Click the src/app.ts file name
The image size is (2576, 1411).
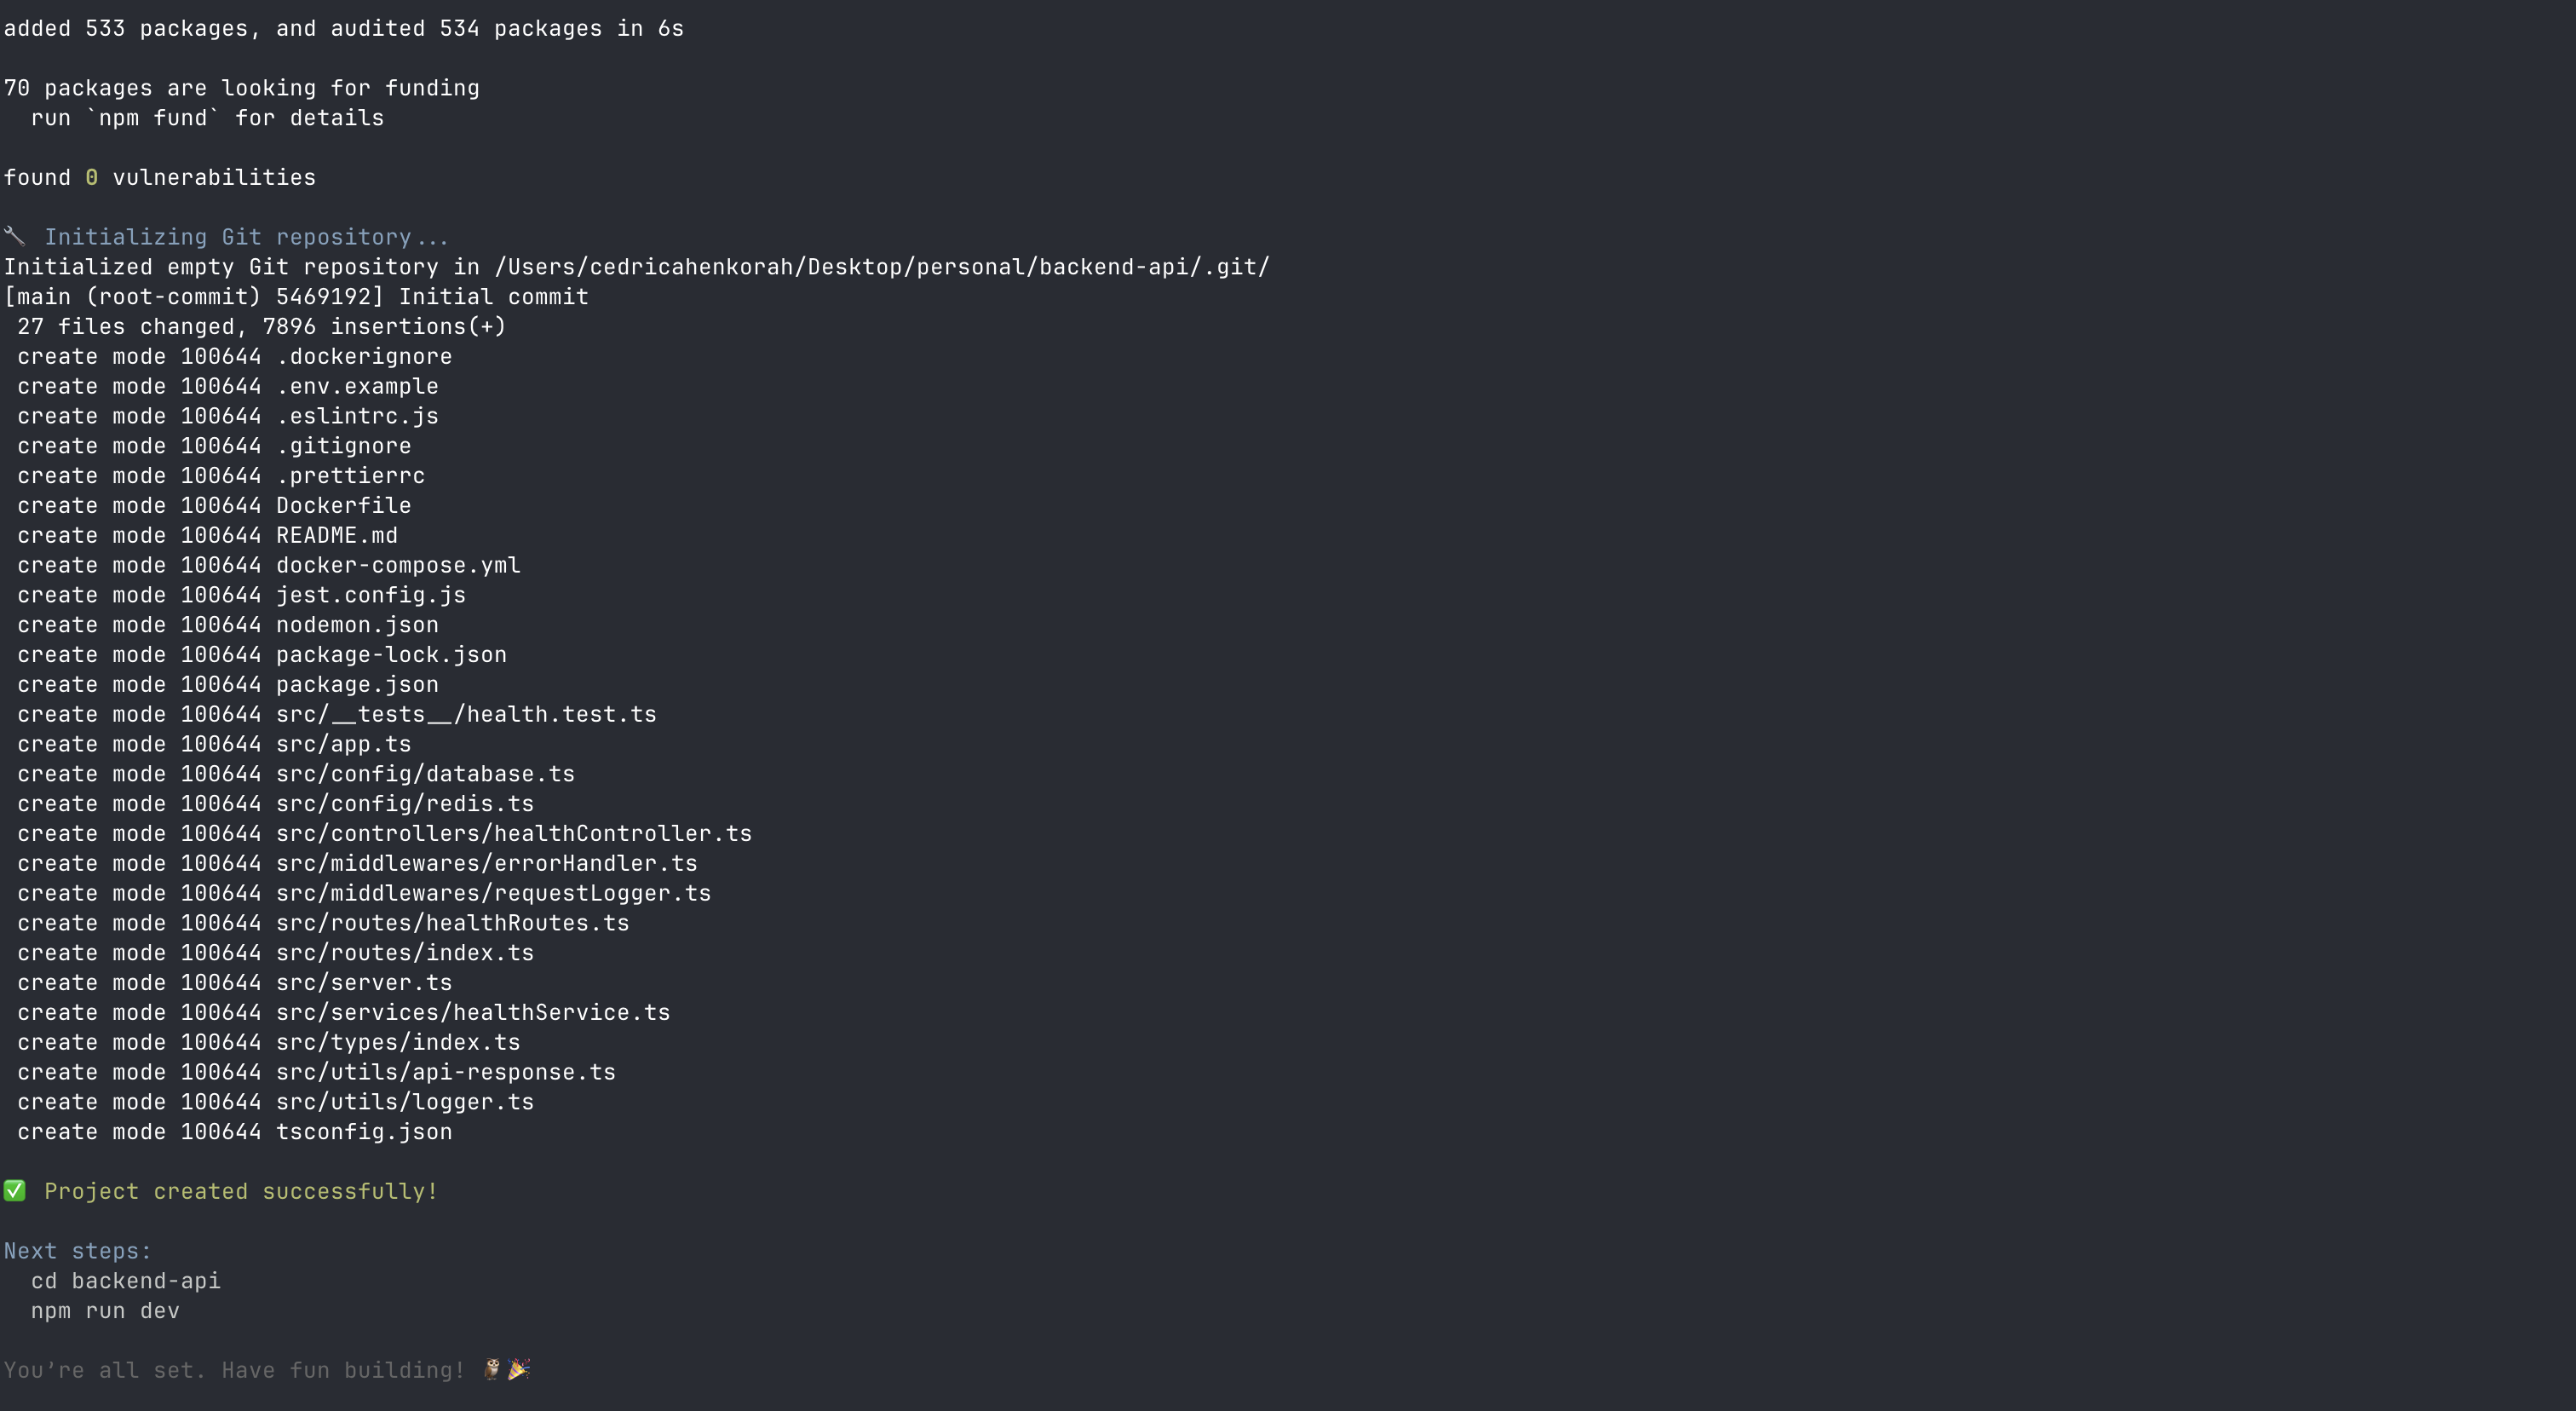(x=343, y=744)
